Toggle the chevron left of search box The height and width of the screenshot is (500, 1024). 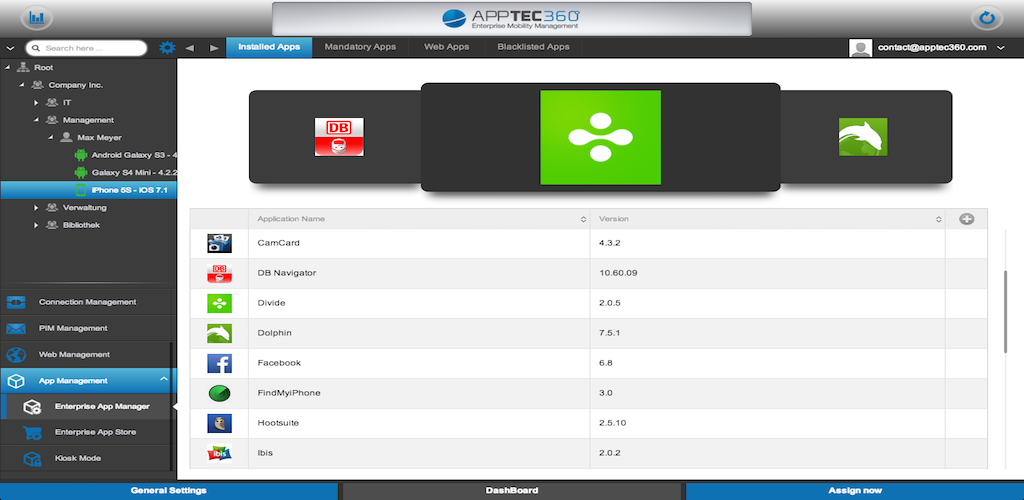10,48
